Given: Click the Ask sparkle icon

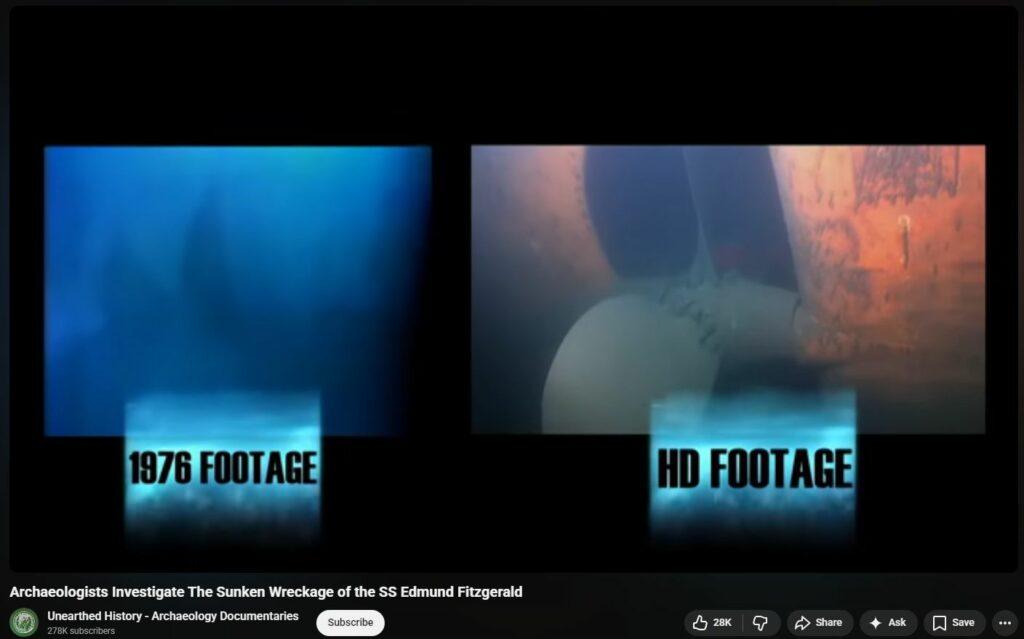Looking at the screenshot, I should [875, 622].
